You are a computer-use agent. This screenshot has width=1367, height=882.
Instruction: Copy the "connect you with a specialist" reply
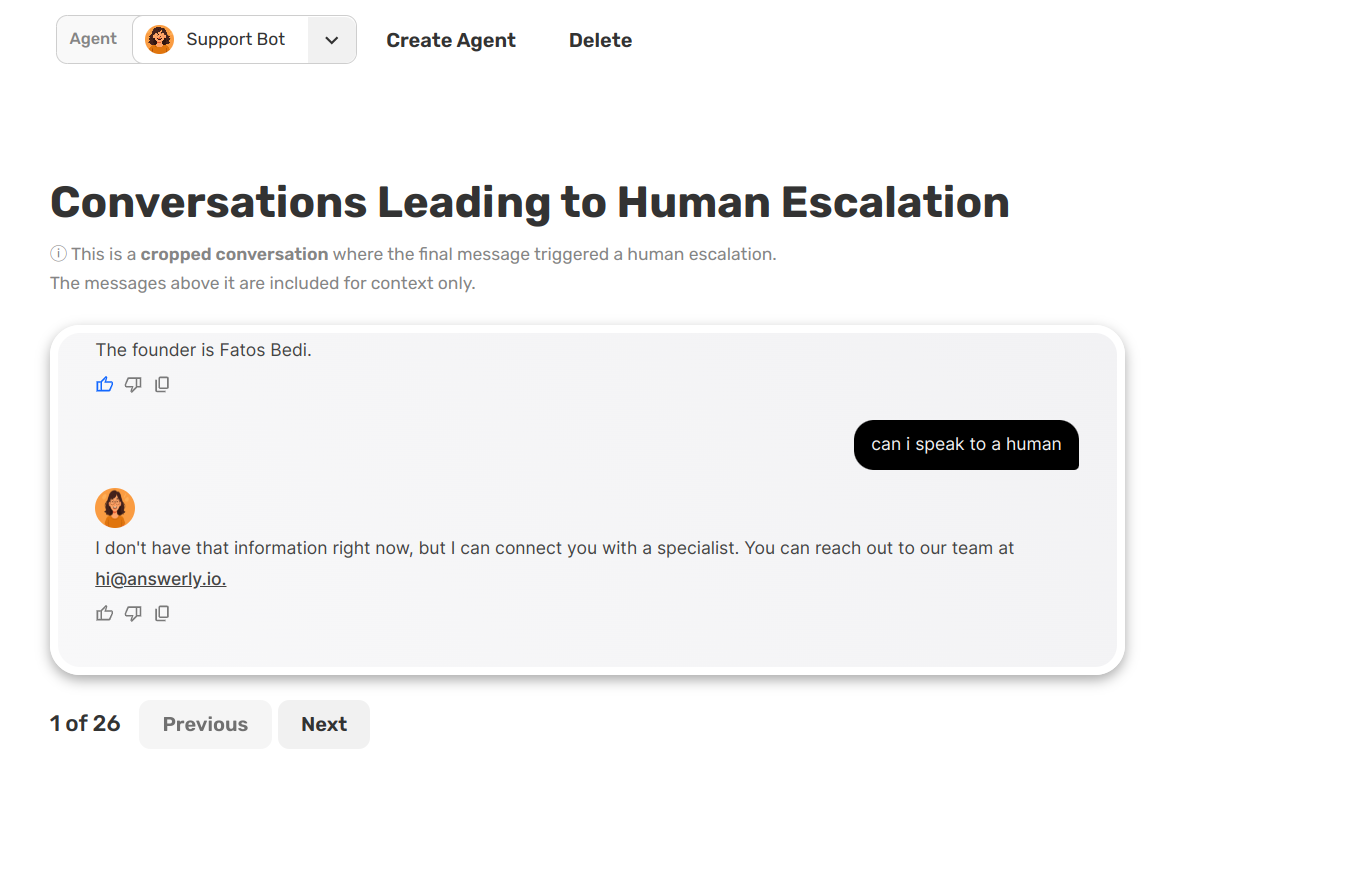(162, 613)
